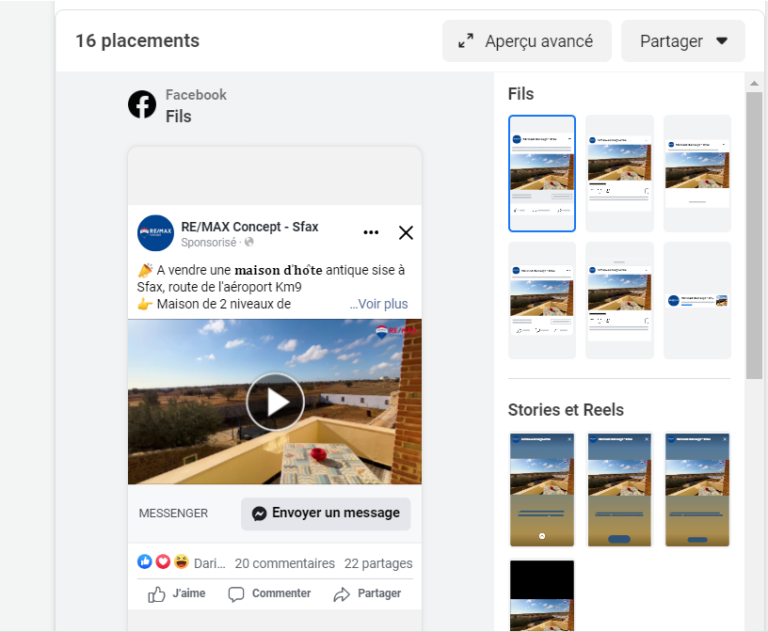Screen dimensions: 768x632
Task: Open the 20 commentaires link
Action: pos(284,563)
